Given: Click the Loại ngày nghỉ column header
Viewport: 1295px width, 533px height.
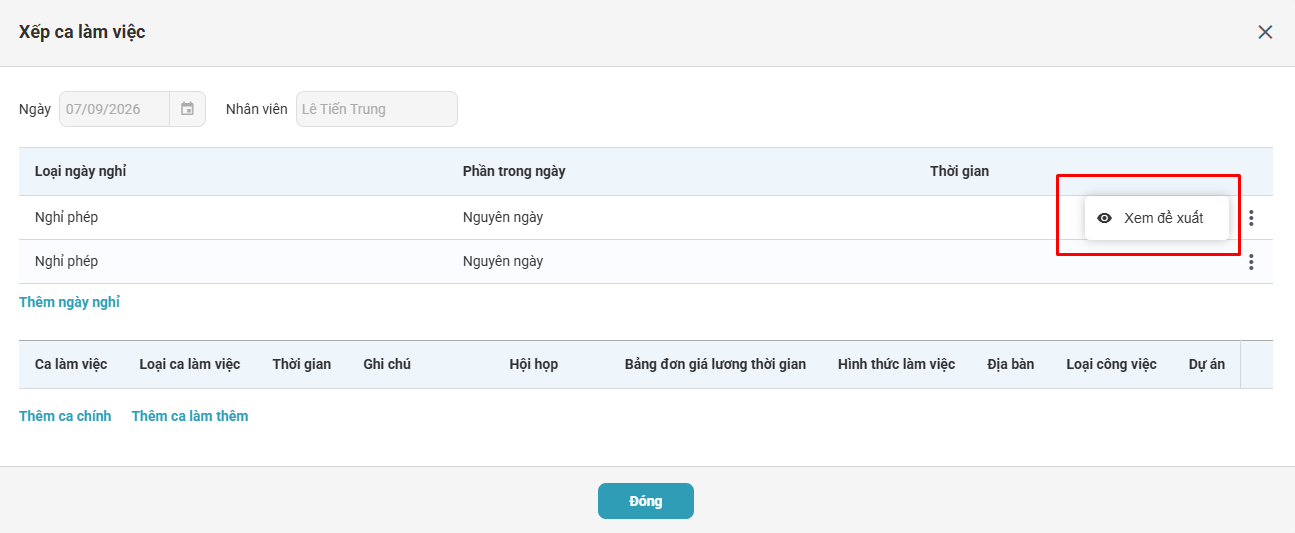Looking at the screenshot, I should [x=80, y=171].
